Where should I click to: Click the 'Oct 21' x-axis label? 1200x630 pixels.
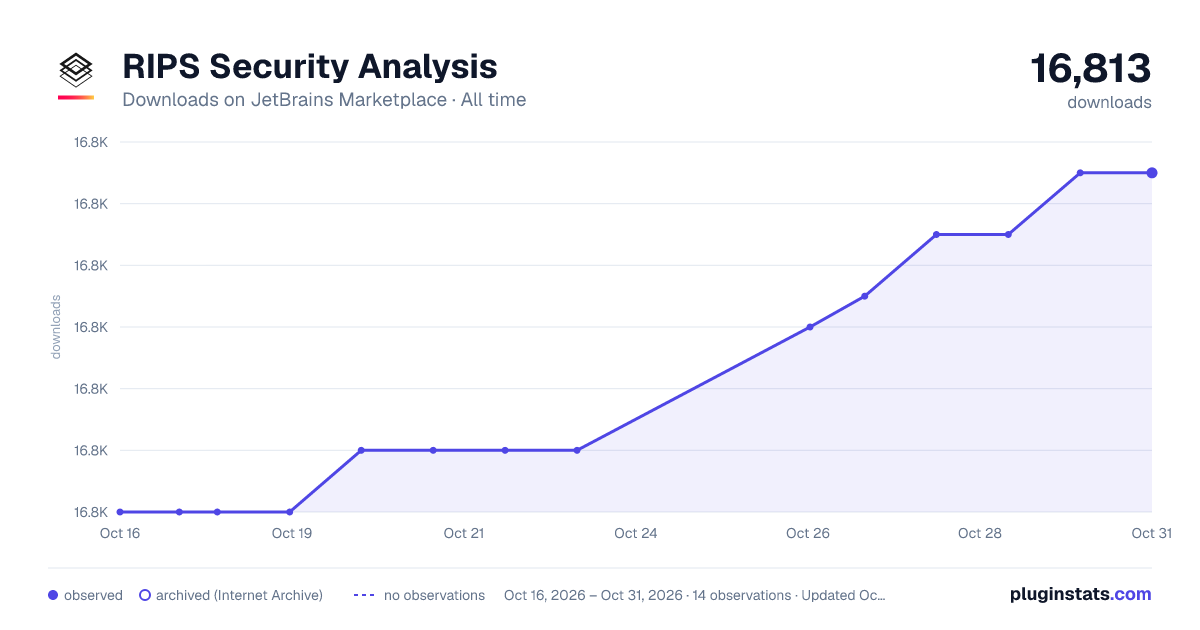(464, 533)
